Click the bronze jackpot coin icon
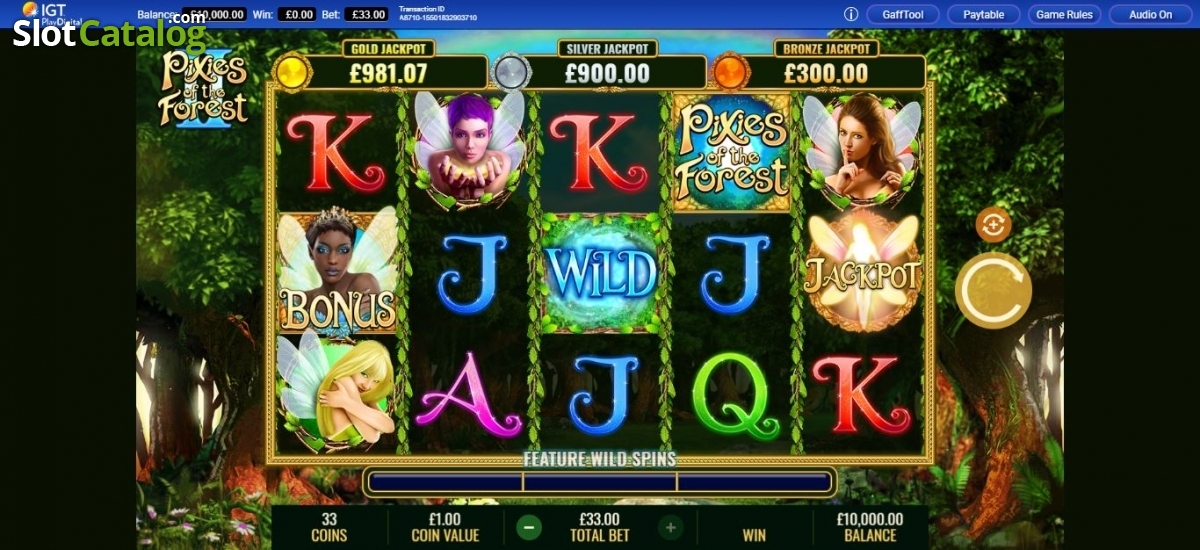Viewport: 1200px width, 550px height. click(729, 72)
